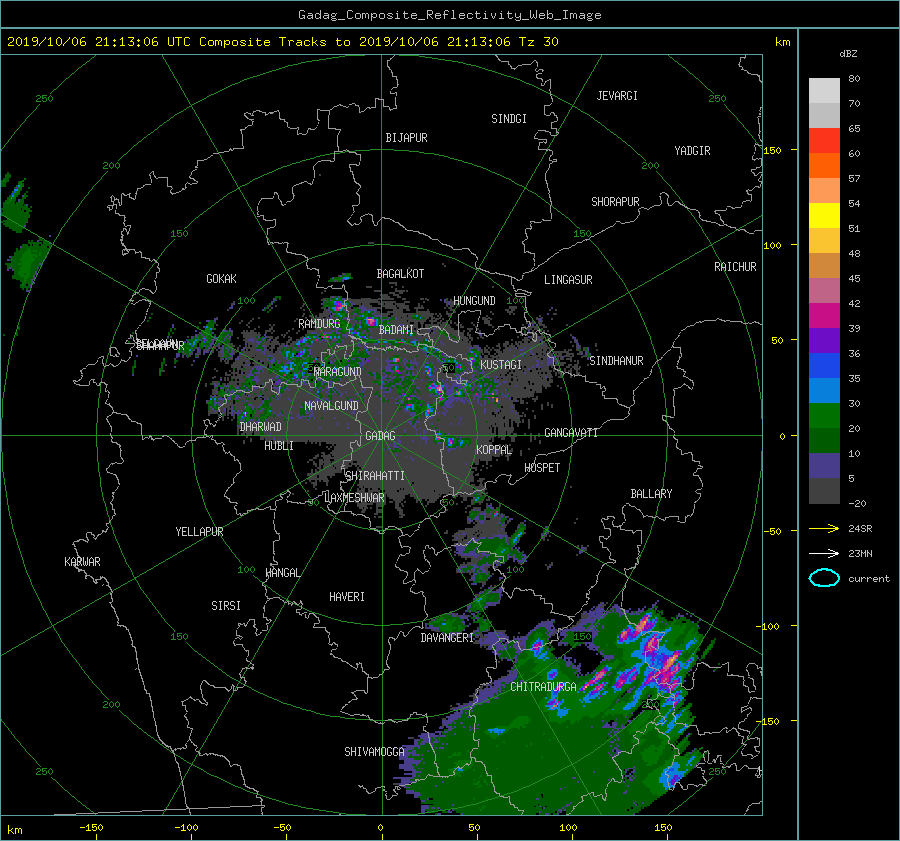
Task: Click the UTC Composite Tracks timestamp header
Action: pos(282,42)
